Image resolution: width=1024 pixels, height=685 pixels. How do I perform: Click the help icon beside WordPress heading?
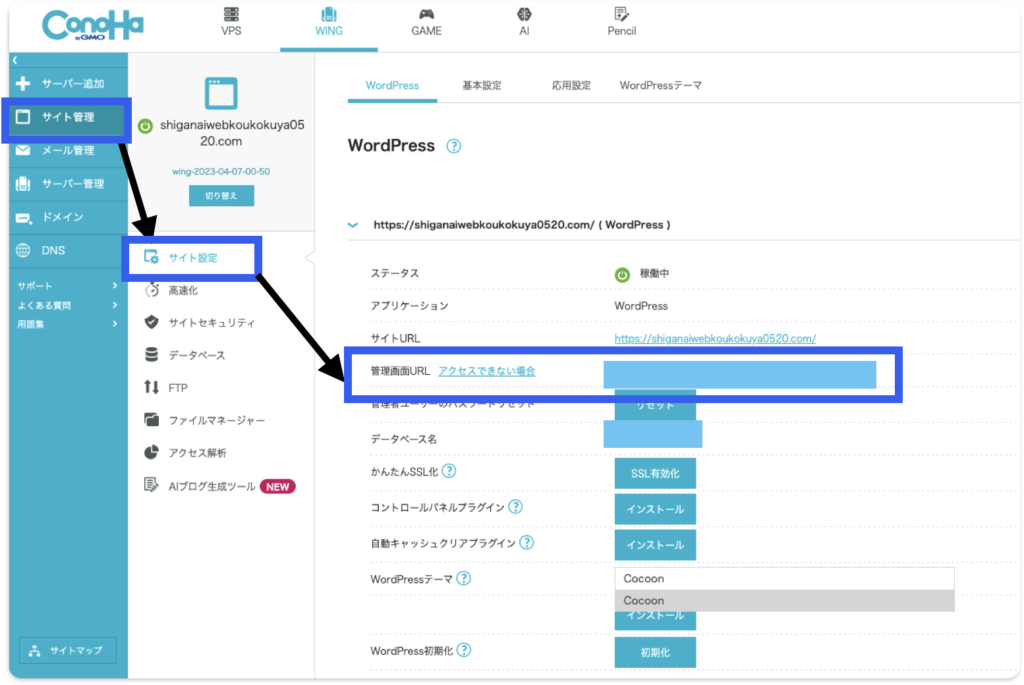pos(454,146)
